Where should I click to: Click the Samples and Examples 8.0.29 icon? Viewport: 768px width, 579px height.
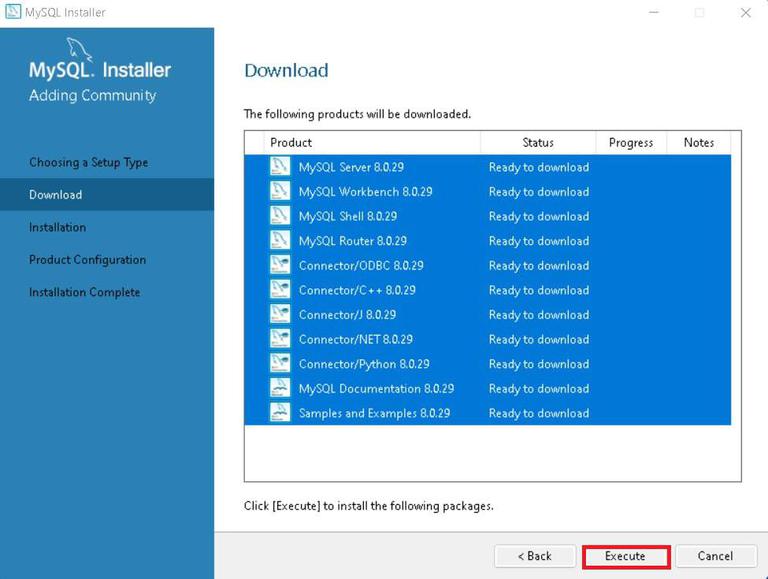click(x=280, y=412)
